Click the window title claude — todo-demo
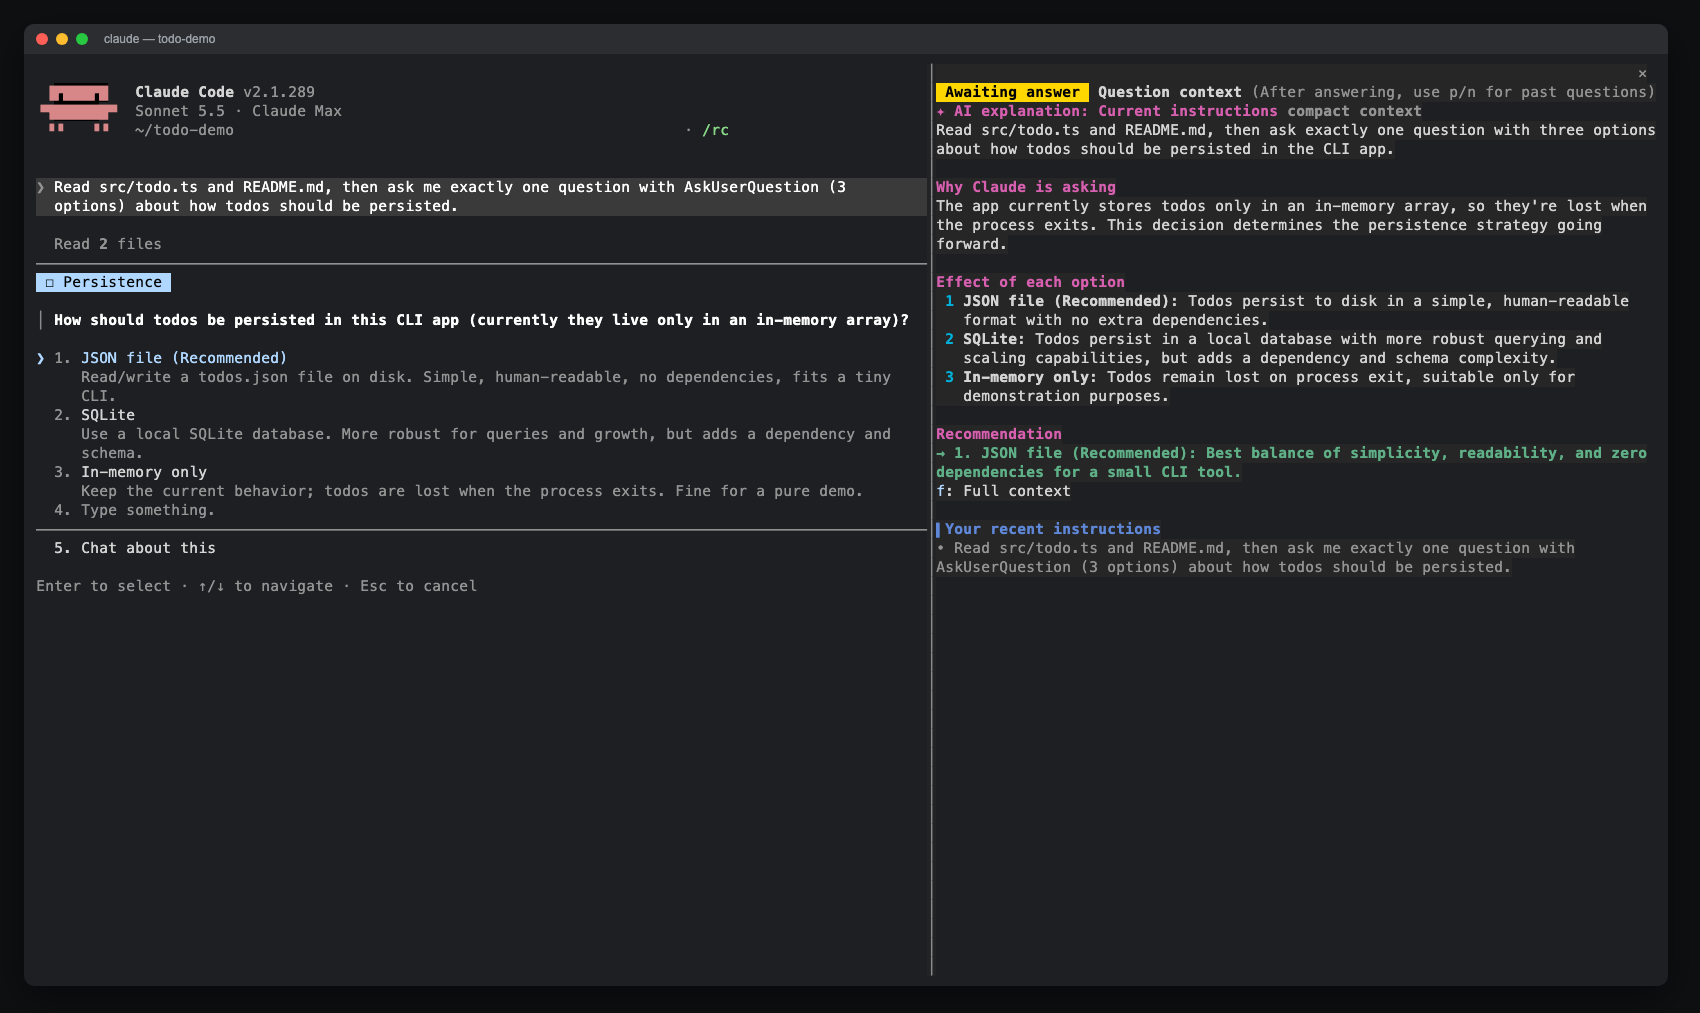This screenshot has width=1700, height=1013. (160, 39)
